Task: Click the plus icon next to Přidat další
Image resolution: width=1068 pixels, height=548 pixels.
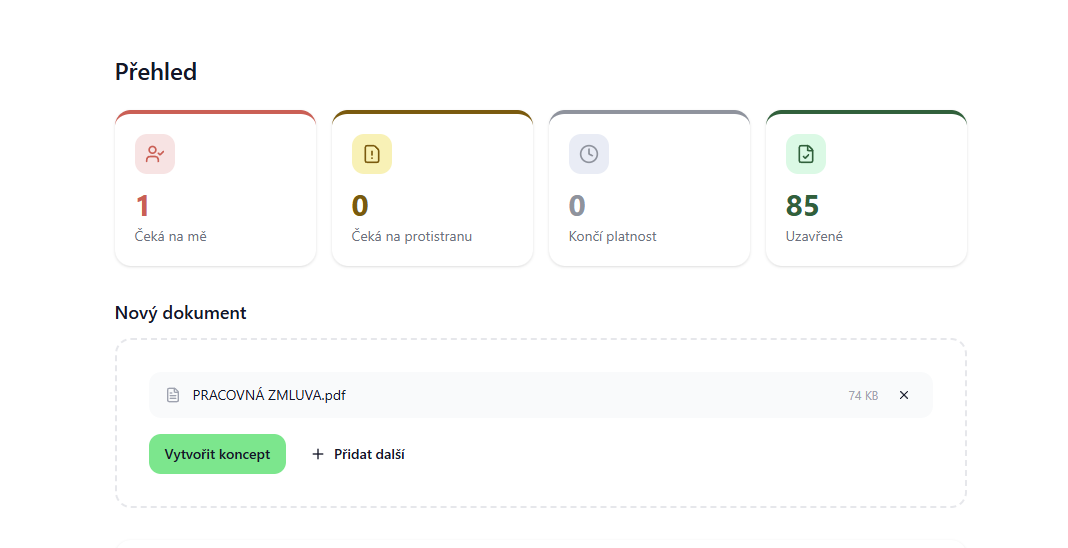Action: (x=317, y=454)
